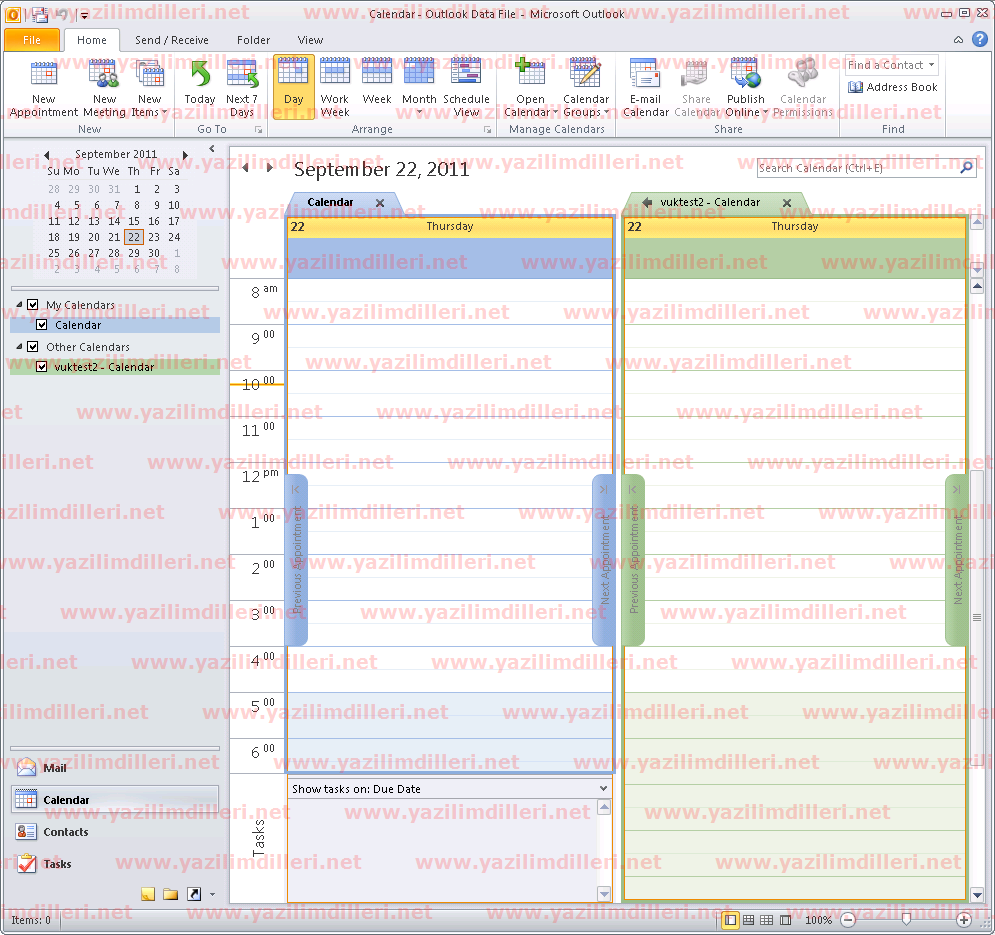Collapse the navigation pane
The image size is (995, 935).
pyautogui.click(x=212, y=149)
